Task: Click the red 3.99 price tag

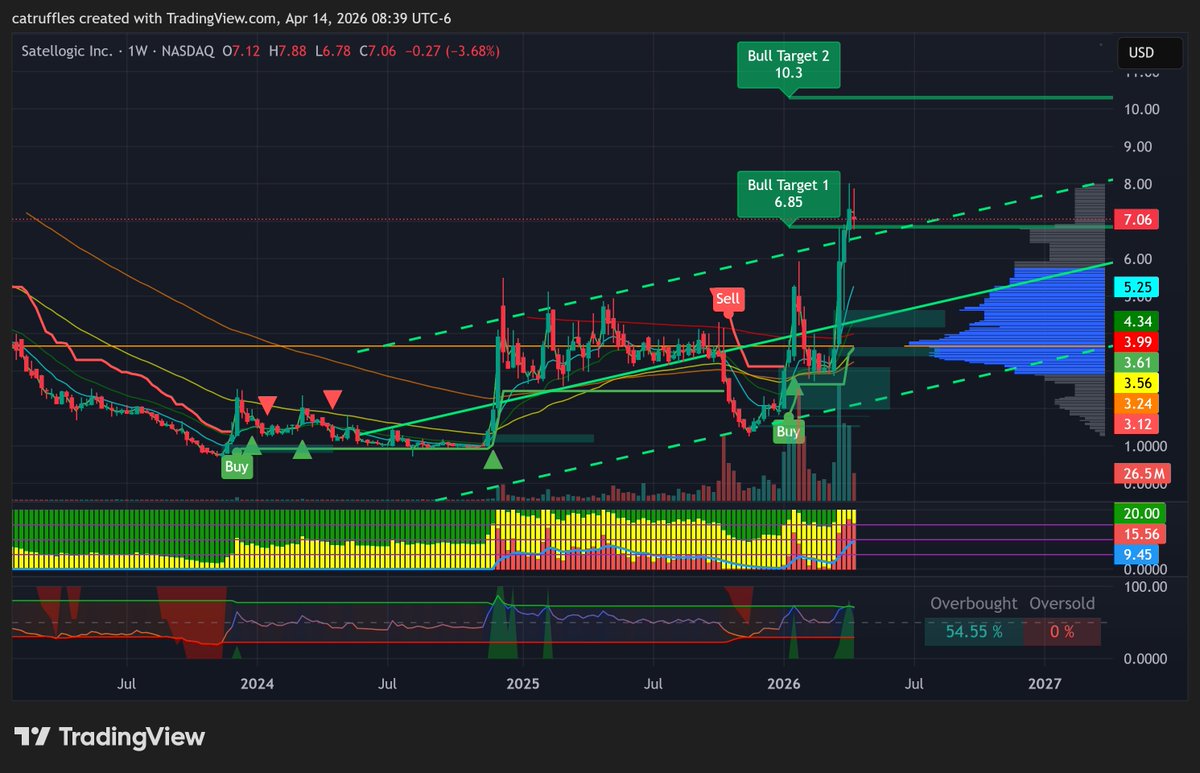Action: point(1135,341)
